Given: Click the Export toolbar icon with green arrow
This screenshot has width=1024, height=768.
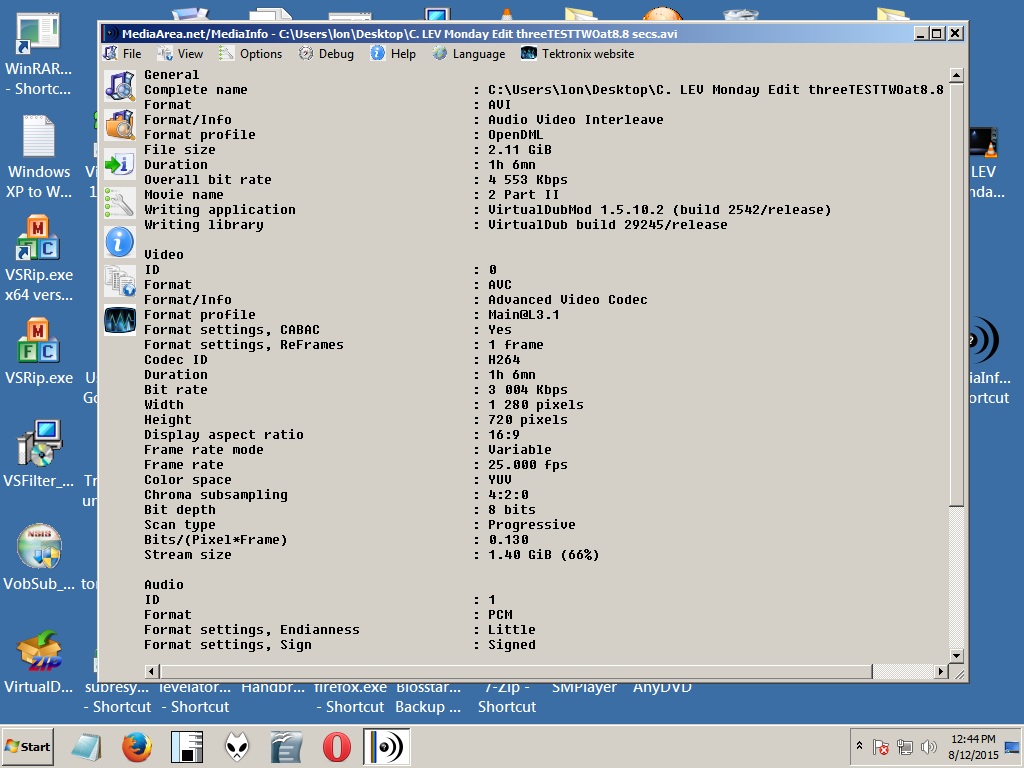Looking at the screenshot, I should pyautogui.click(x=120, y=164).
